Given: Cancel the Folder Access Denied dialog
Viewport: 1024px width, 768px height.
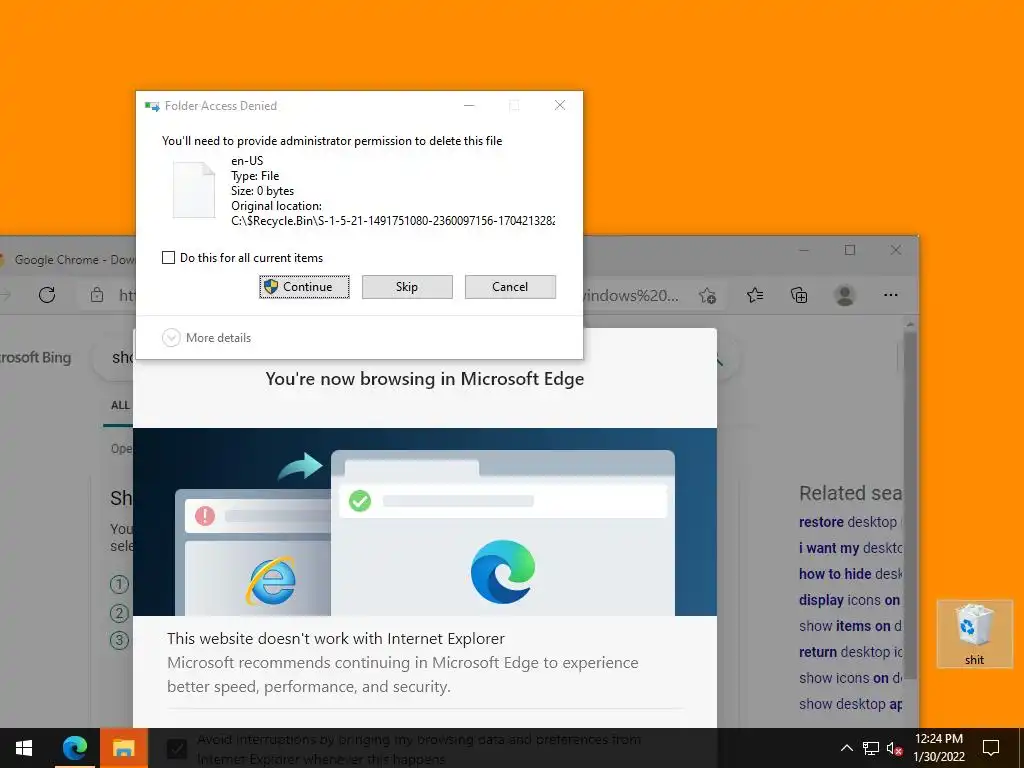Looking at the screenshot, I should pyautogui.click(x=510, y=287).
